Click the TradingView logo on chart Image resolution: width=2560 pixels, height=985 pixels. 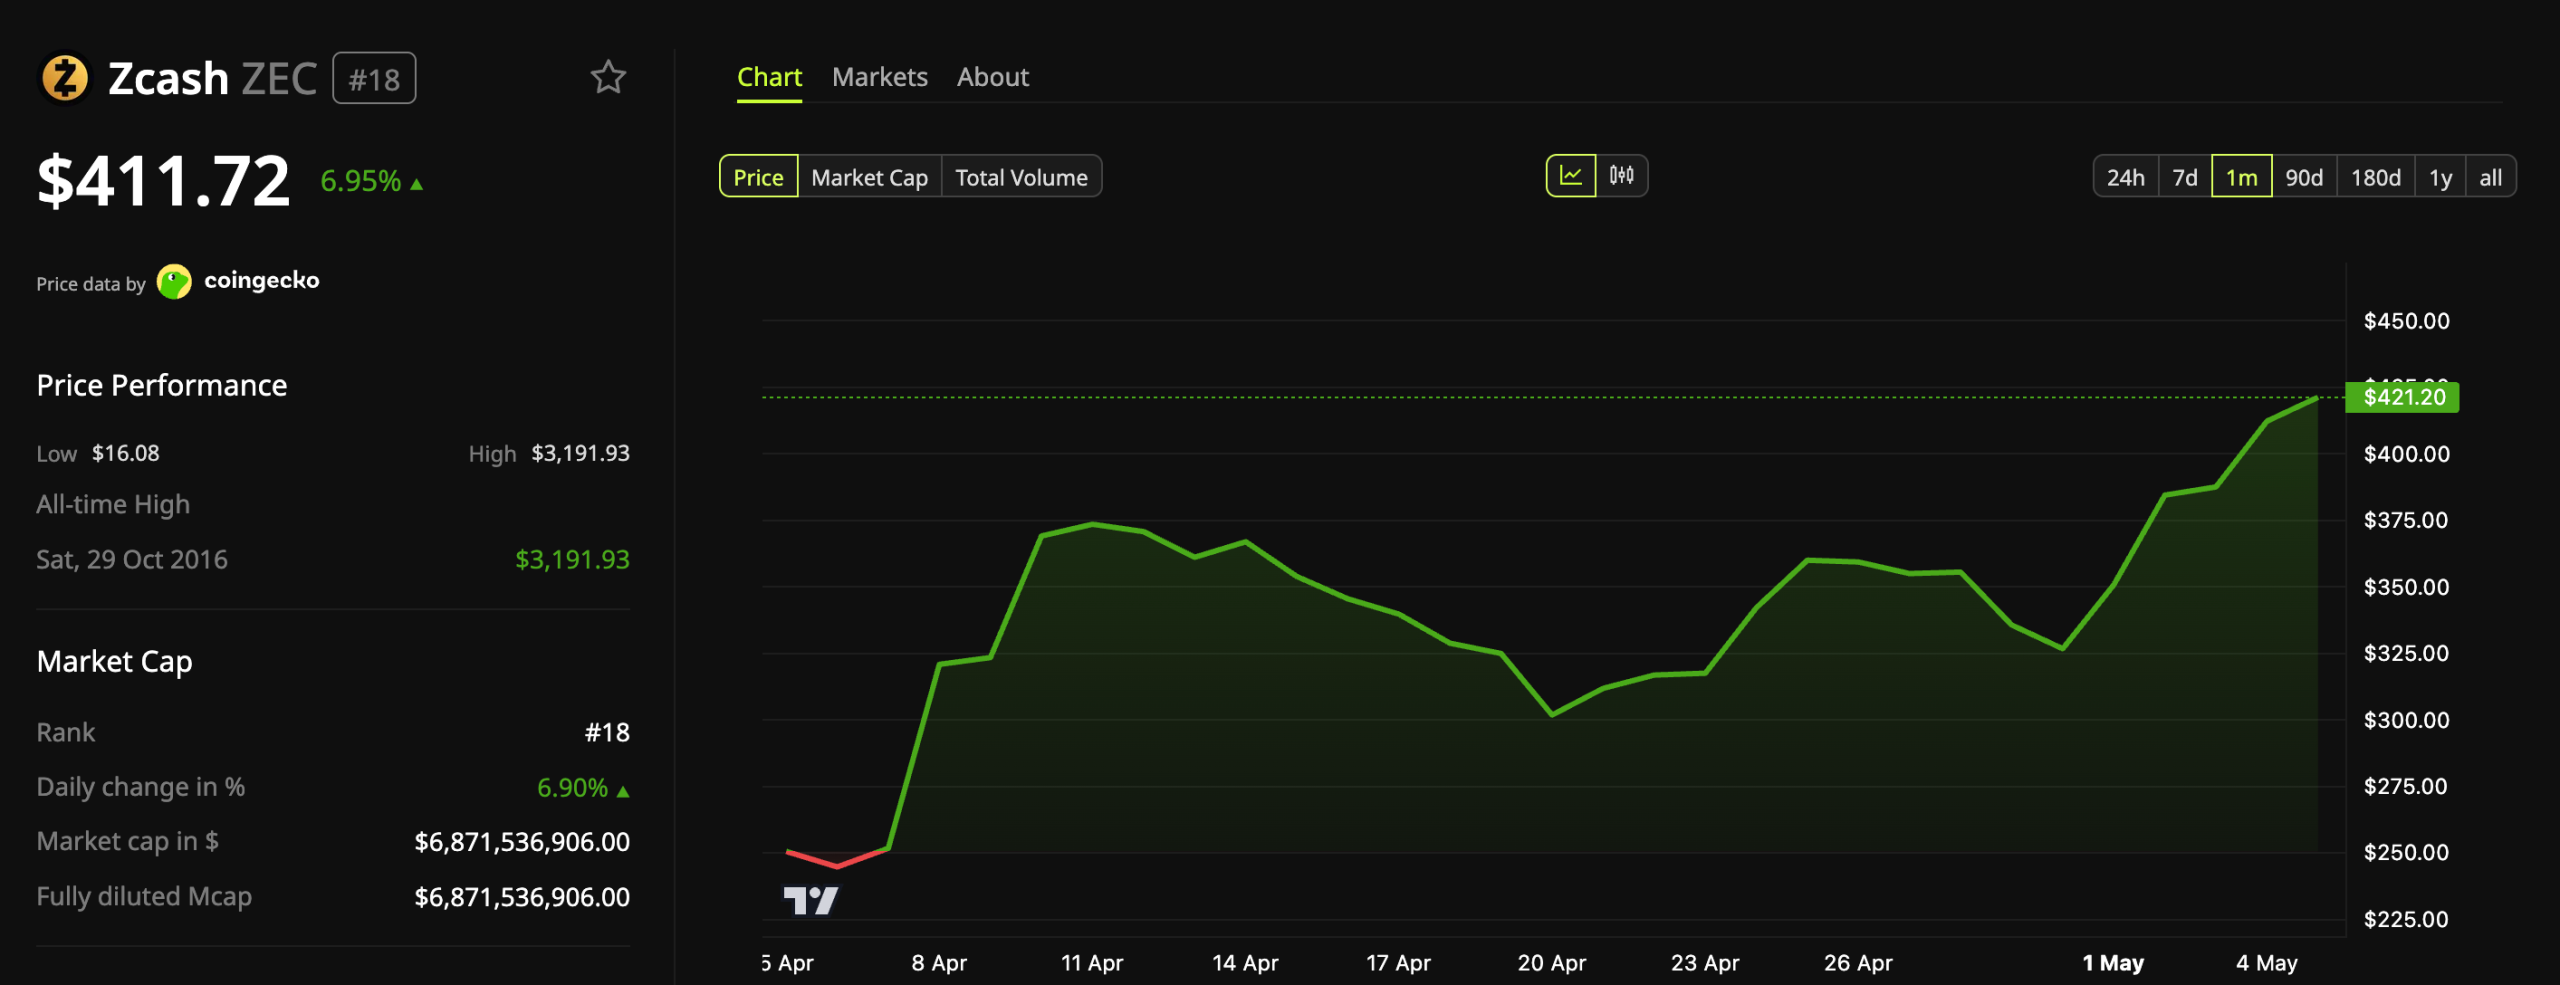click(810, 901)
